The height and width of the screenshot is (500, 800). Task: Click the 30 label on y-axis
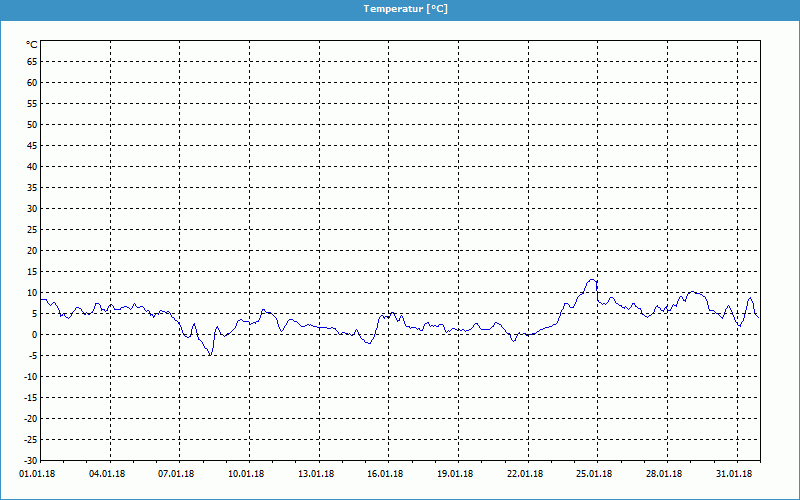coord(32,209)
